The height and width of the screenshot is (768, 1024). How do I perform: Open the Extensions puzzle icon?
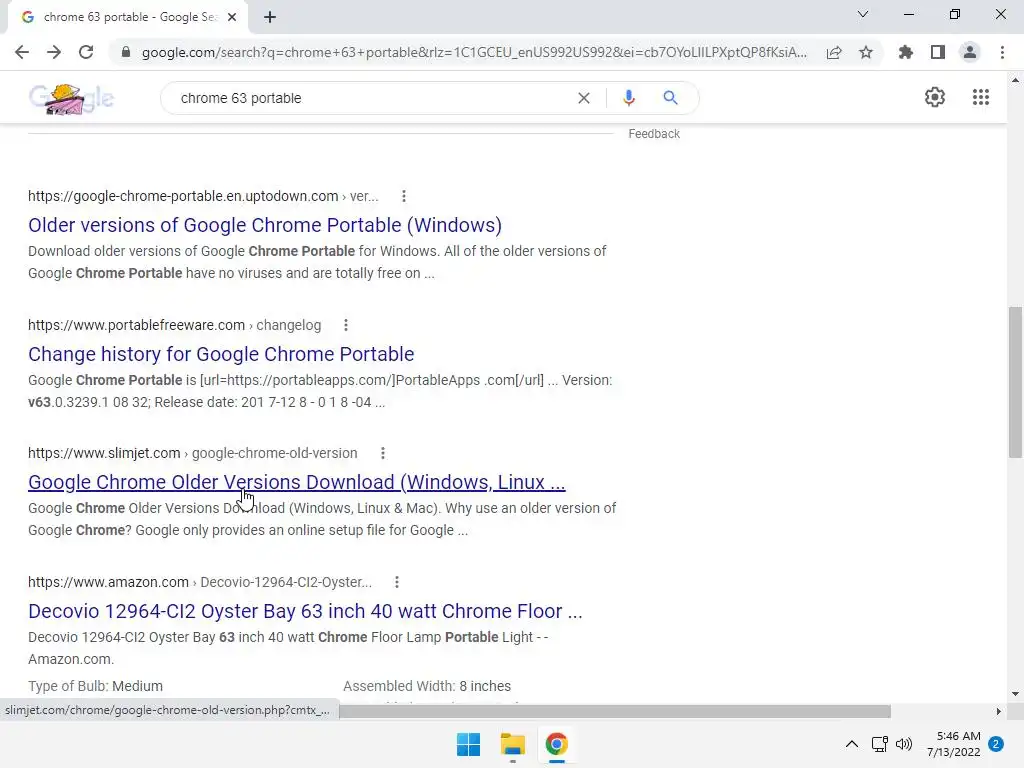click(x=906, y=52)
